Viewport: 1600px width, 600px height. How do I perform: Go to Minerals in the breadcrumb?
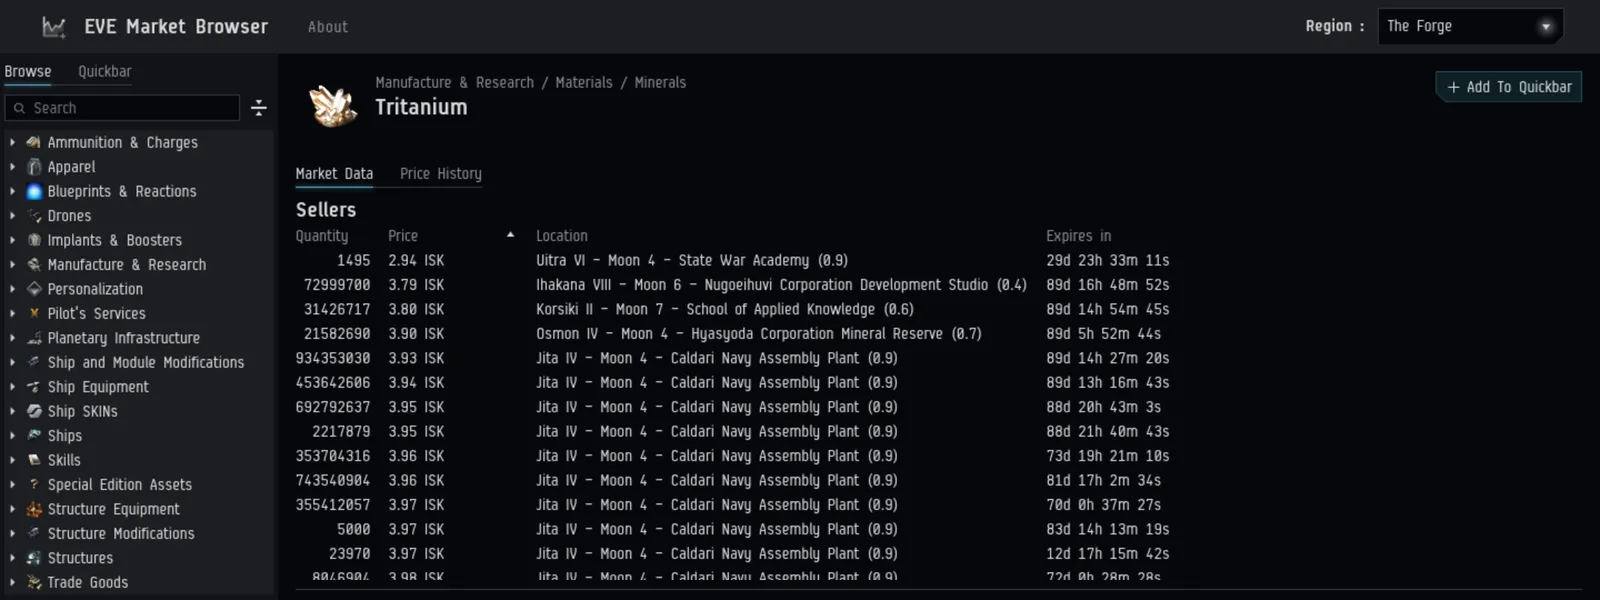pyautogui.click(x=660, y=82)
